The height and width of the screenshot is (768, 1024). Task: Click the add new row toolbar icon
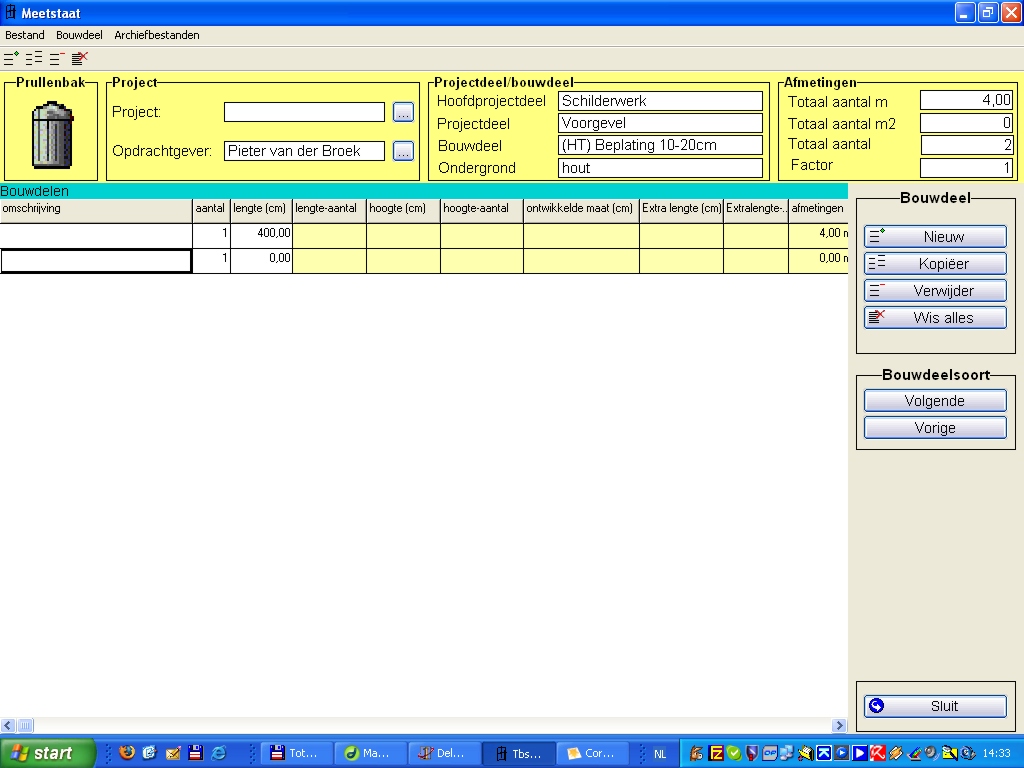pyautogui.click(x=11, y=58)
